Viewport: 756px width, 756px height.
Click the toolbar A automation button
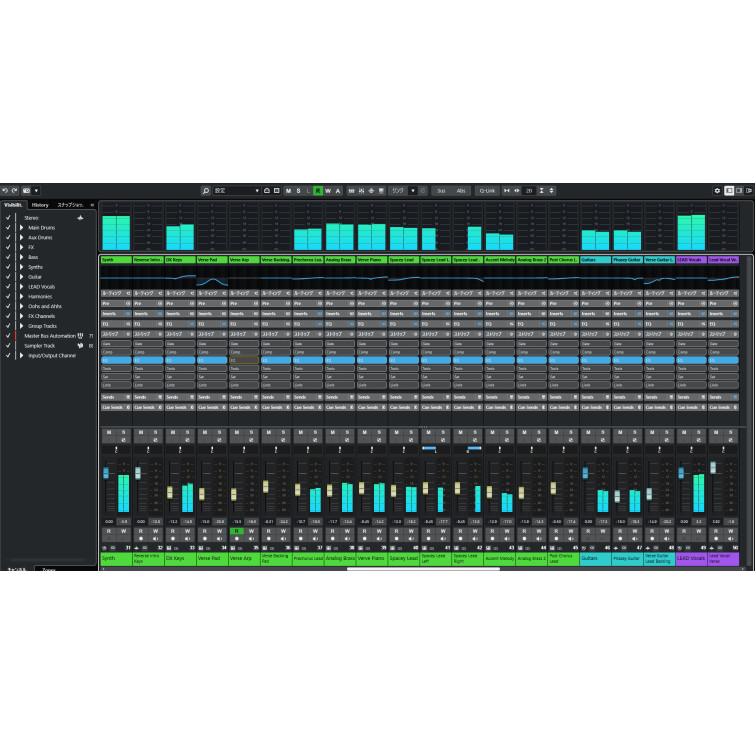[x=338, y=191]
